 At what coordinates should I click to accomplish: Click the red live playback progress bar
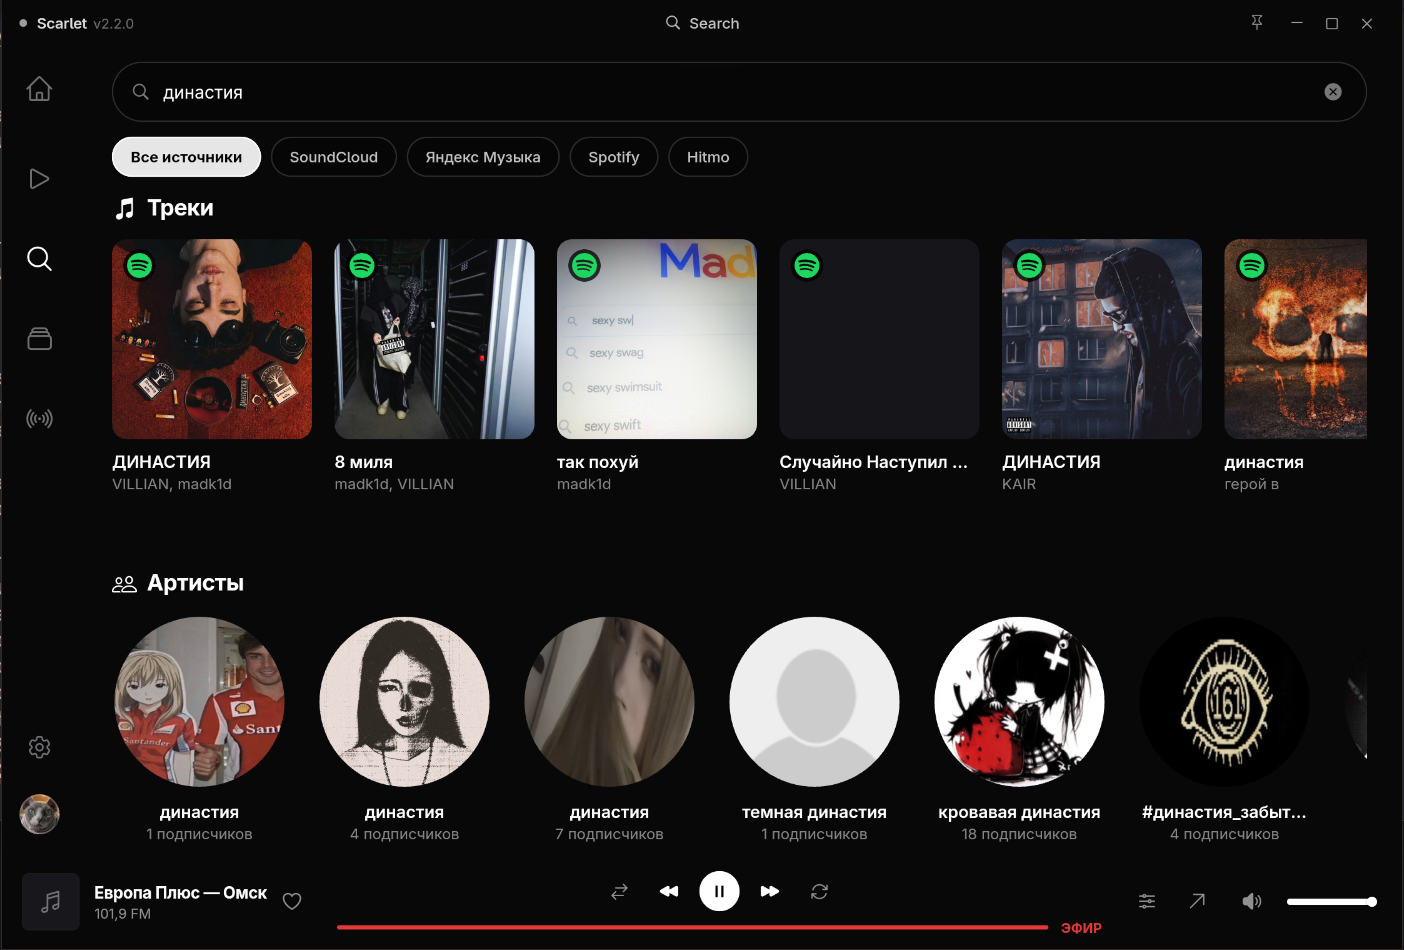click(692, 927)
